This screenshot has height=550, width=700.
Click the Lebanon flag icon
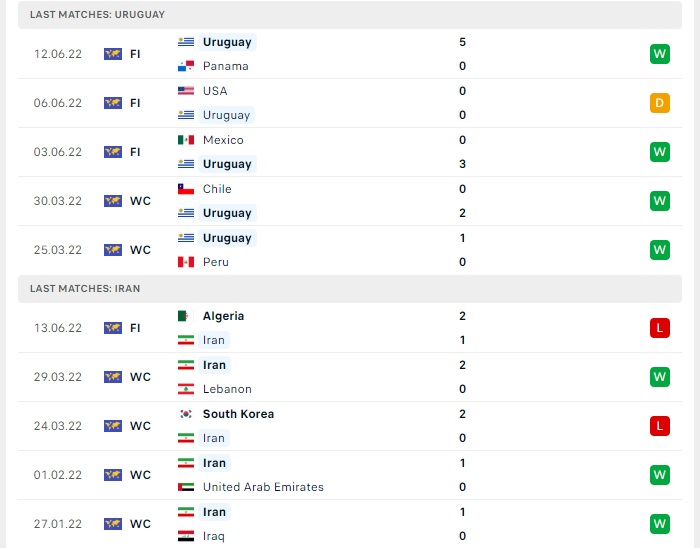[186, 389]
